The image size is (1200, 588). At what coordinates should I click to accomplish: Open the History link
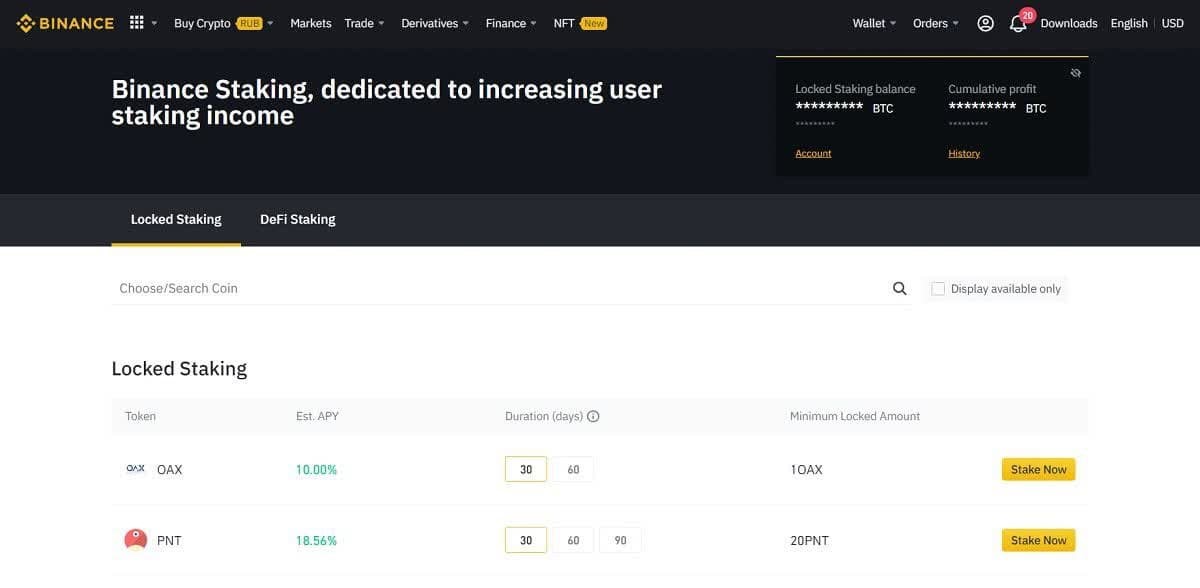coord(964,153)
